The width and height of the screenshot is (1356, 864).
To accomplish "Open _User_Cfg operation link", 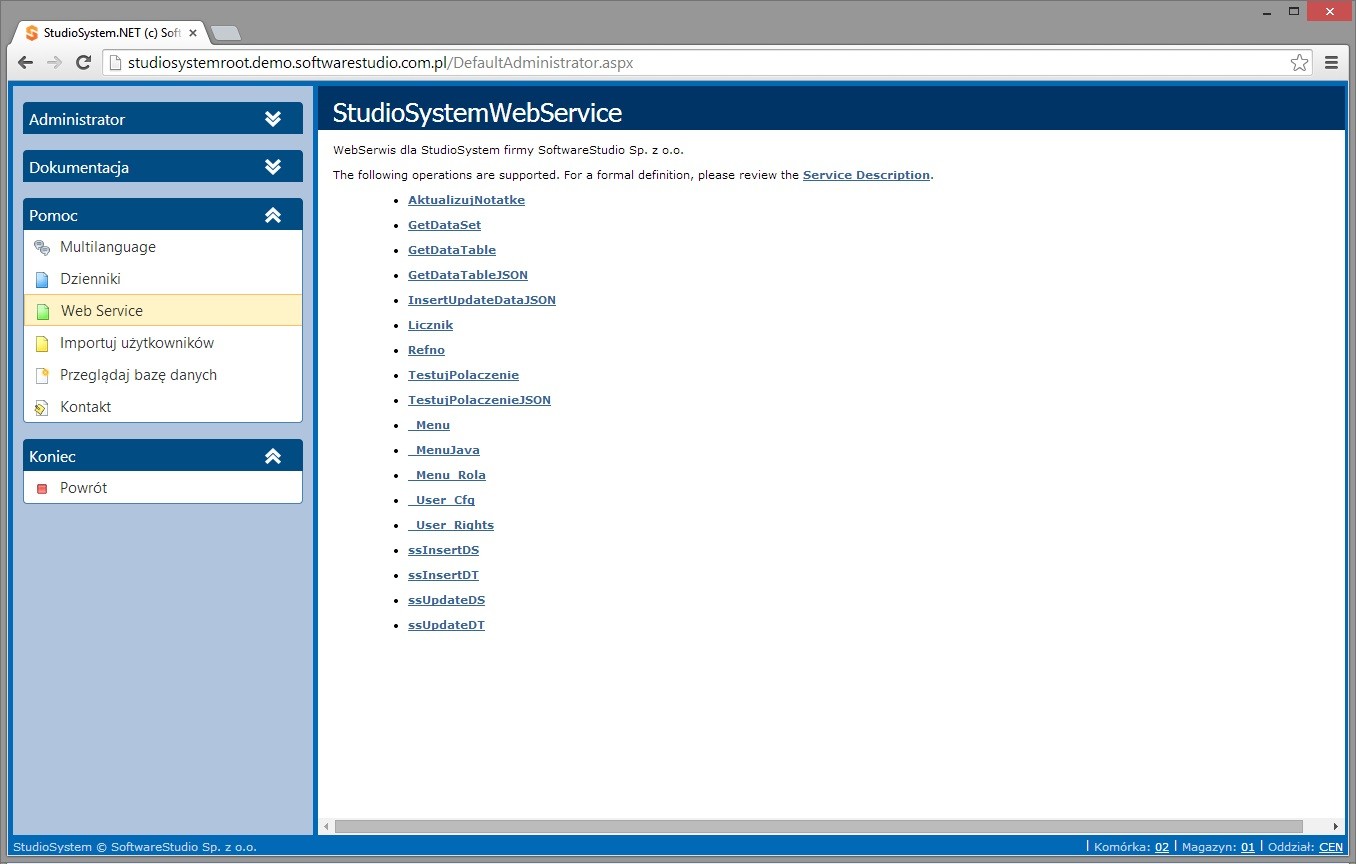I will point(441,500).
